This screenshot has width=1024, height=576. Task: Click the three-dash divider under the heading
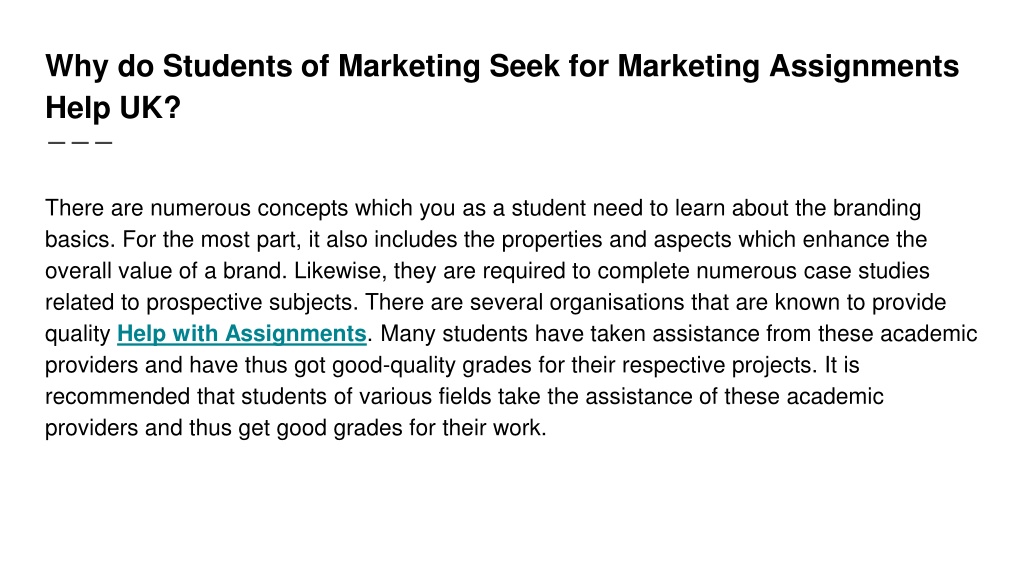coord(80,142)
